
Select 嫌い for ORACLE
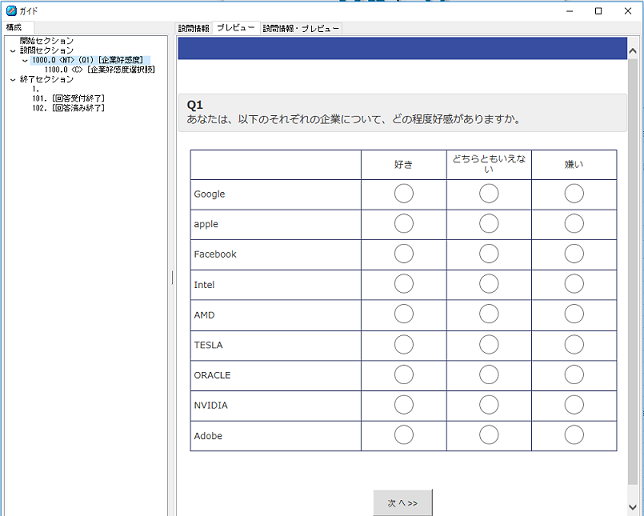[574, 375]
